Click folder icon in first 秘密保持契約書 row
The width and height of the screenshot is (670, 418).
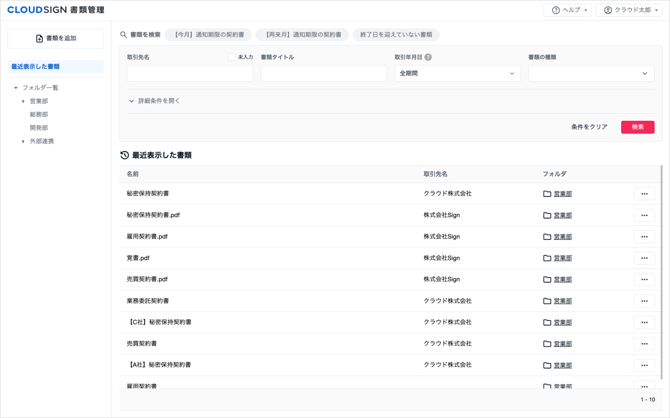click(x=547, y=194)
